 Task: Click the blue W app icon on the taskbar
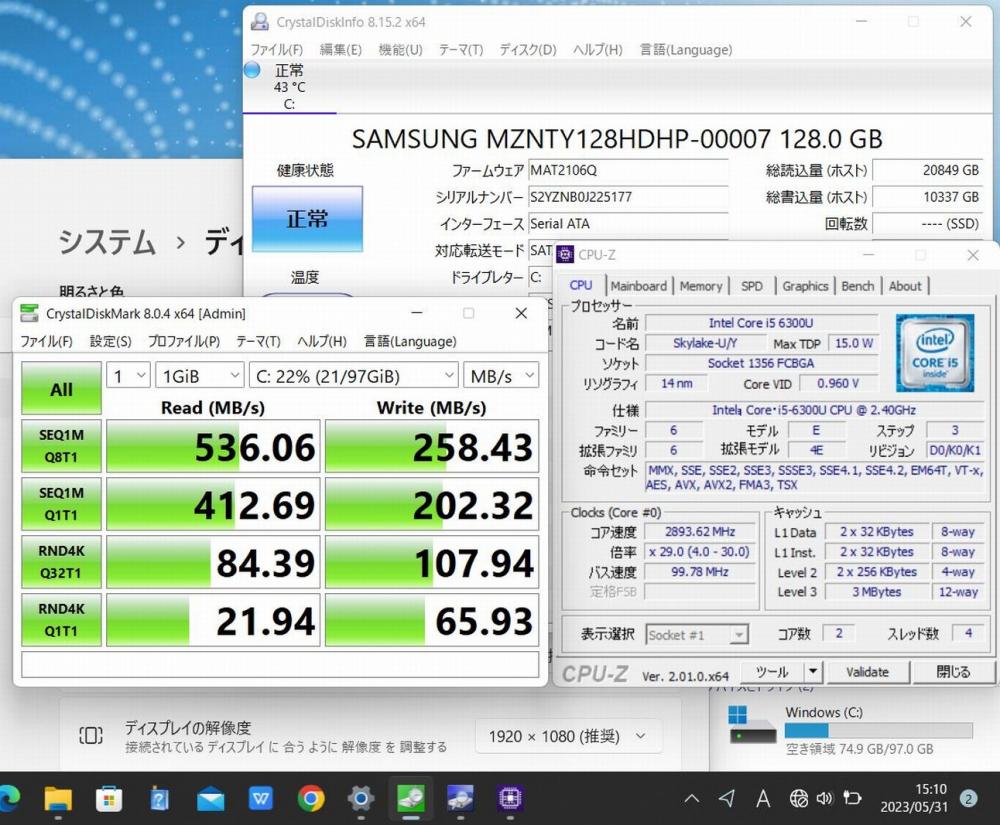coord(260,798)
